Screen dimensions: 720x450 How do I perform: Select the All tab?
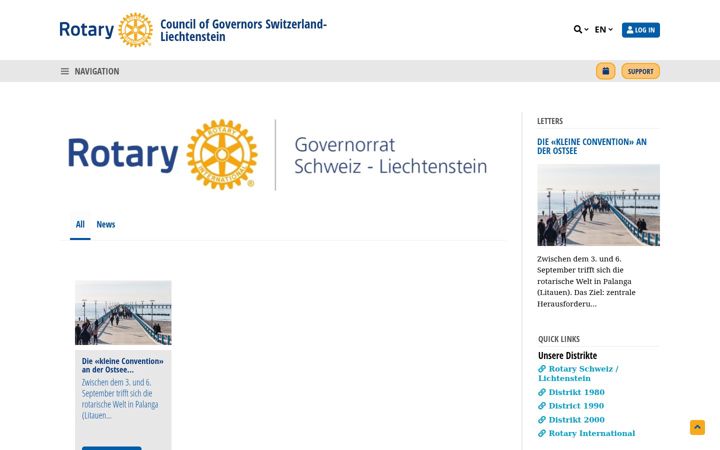click(x=80, y=225)
